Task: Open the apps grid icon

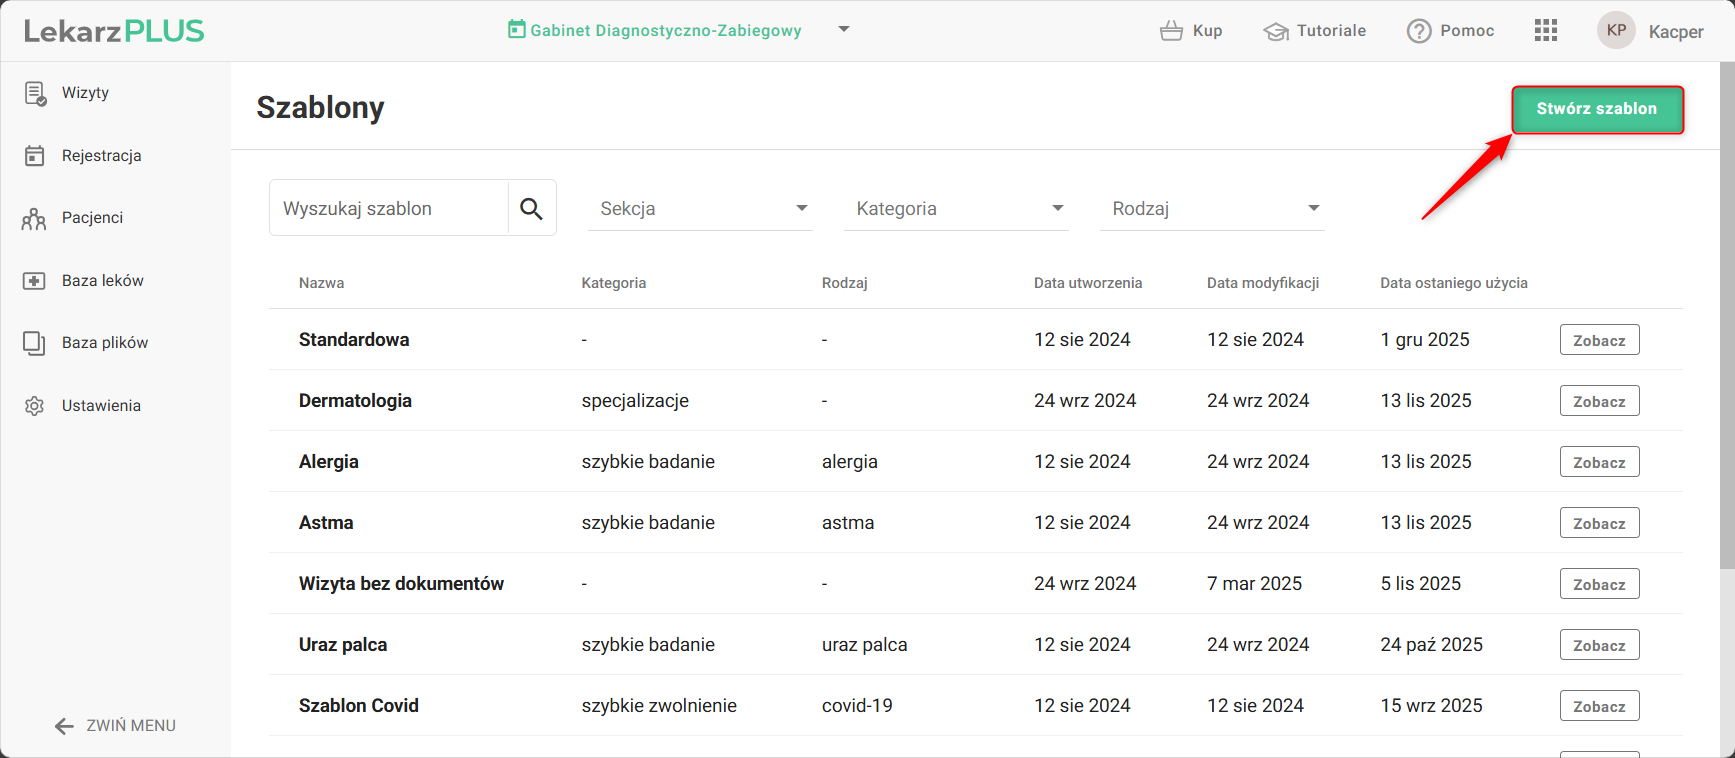Action: coord(1546,30)
